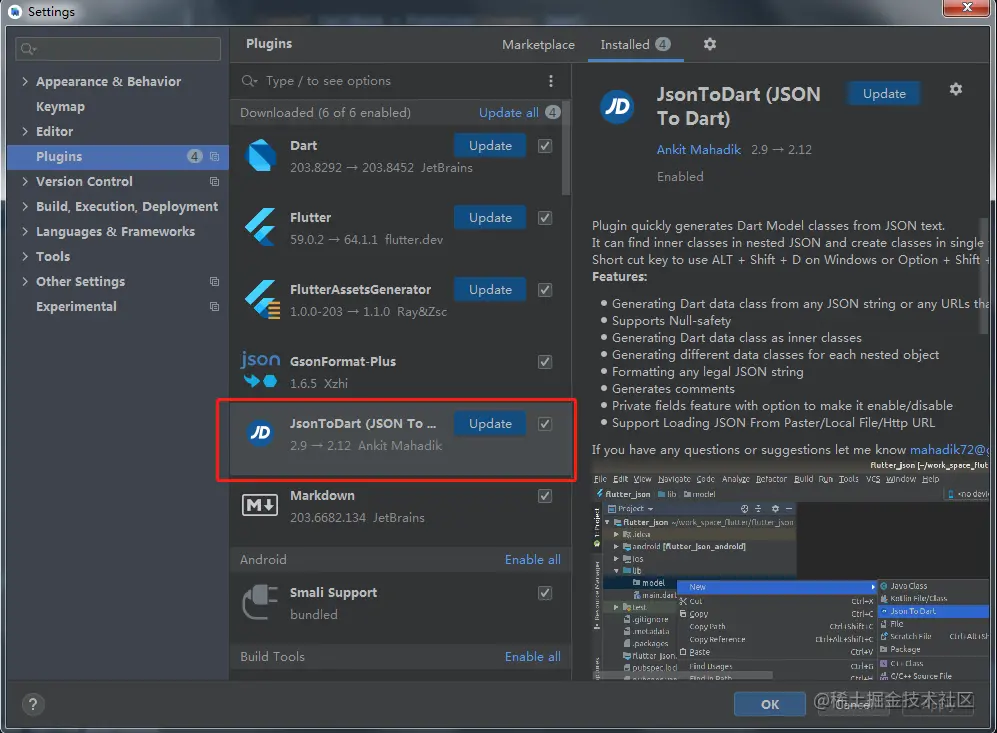Click the plugin search magnifier icon
This screenshot has width=997, height=733.
(x=249, y=81)
